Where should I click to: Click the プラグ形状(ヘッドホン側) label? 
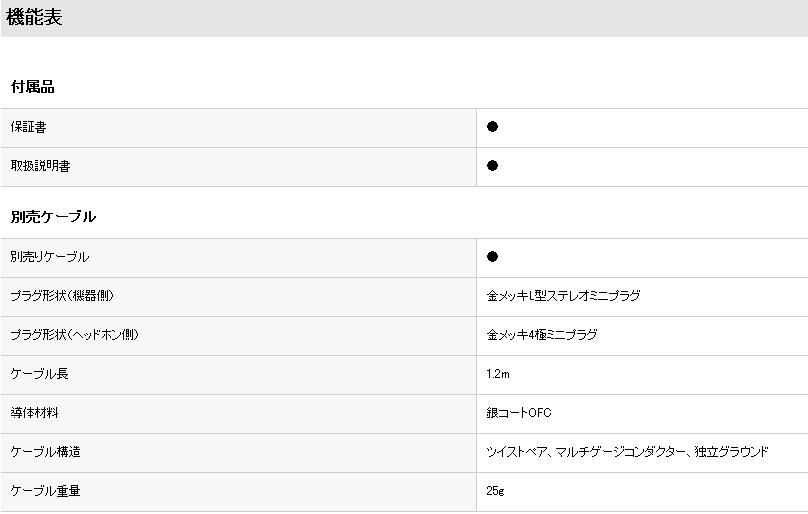coord(74,335)
